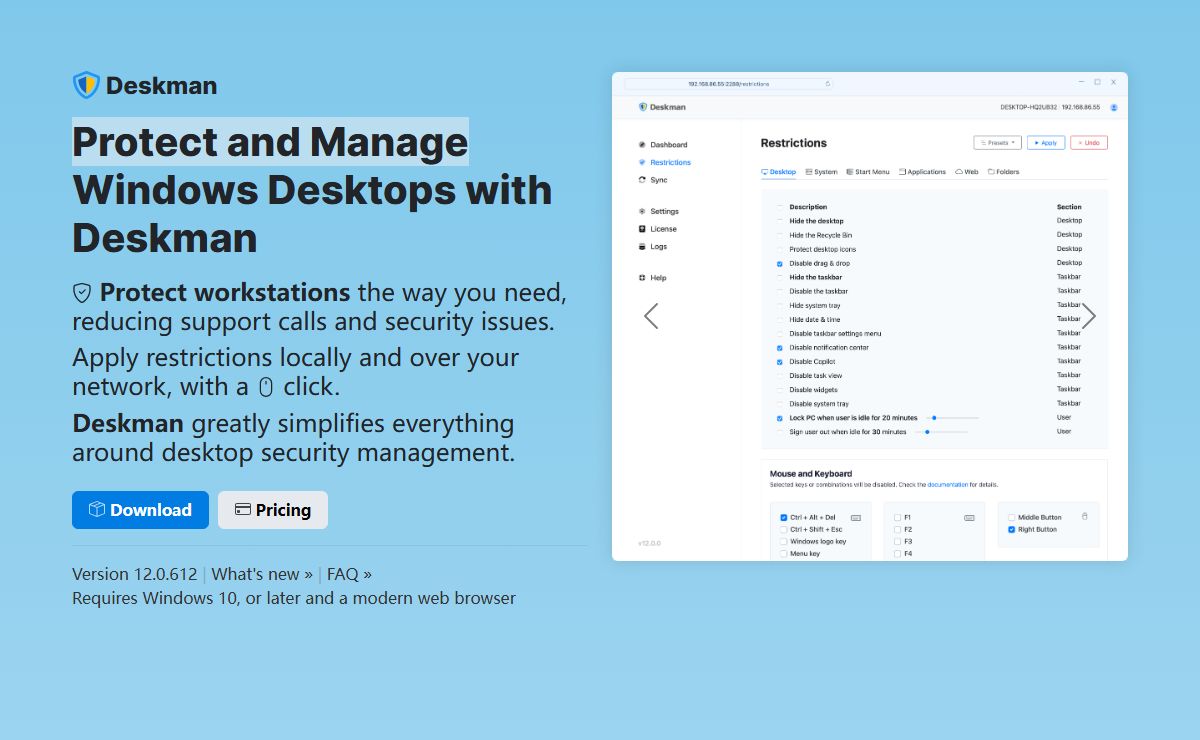Click the Deskman shield logo
Image resolution: width=1200 pixels, height=740 pixels.
point(86,85)
